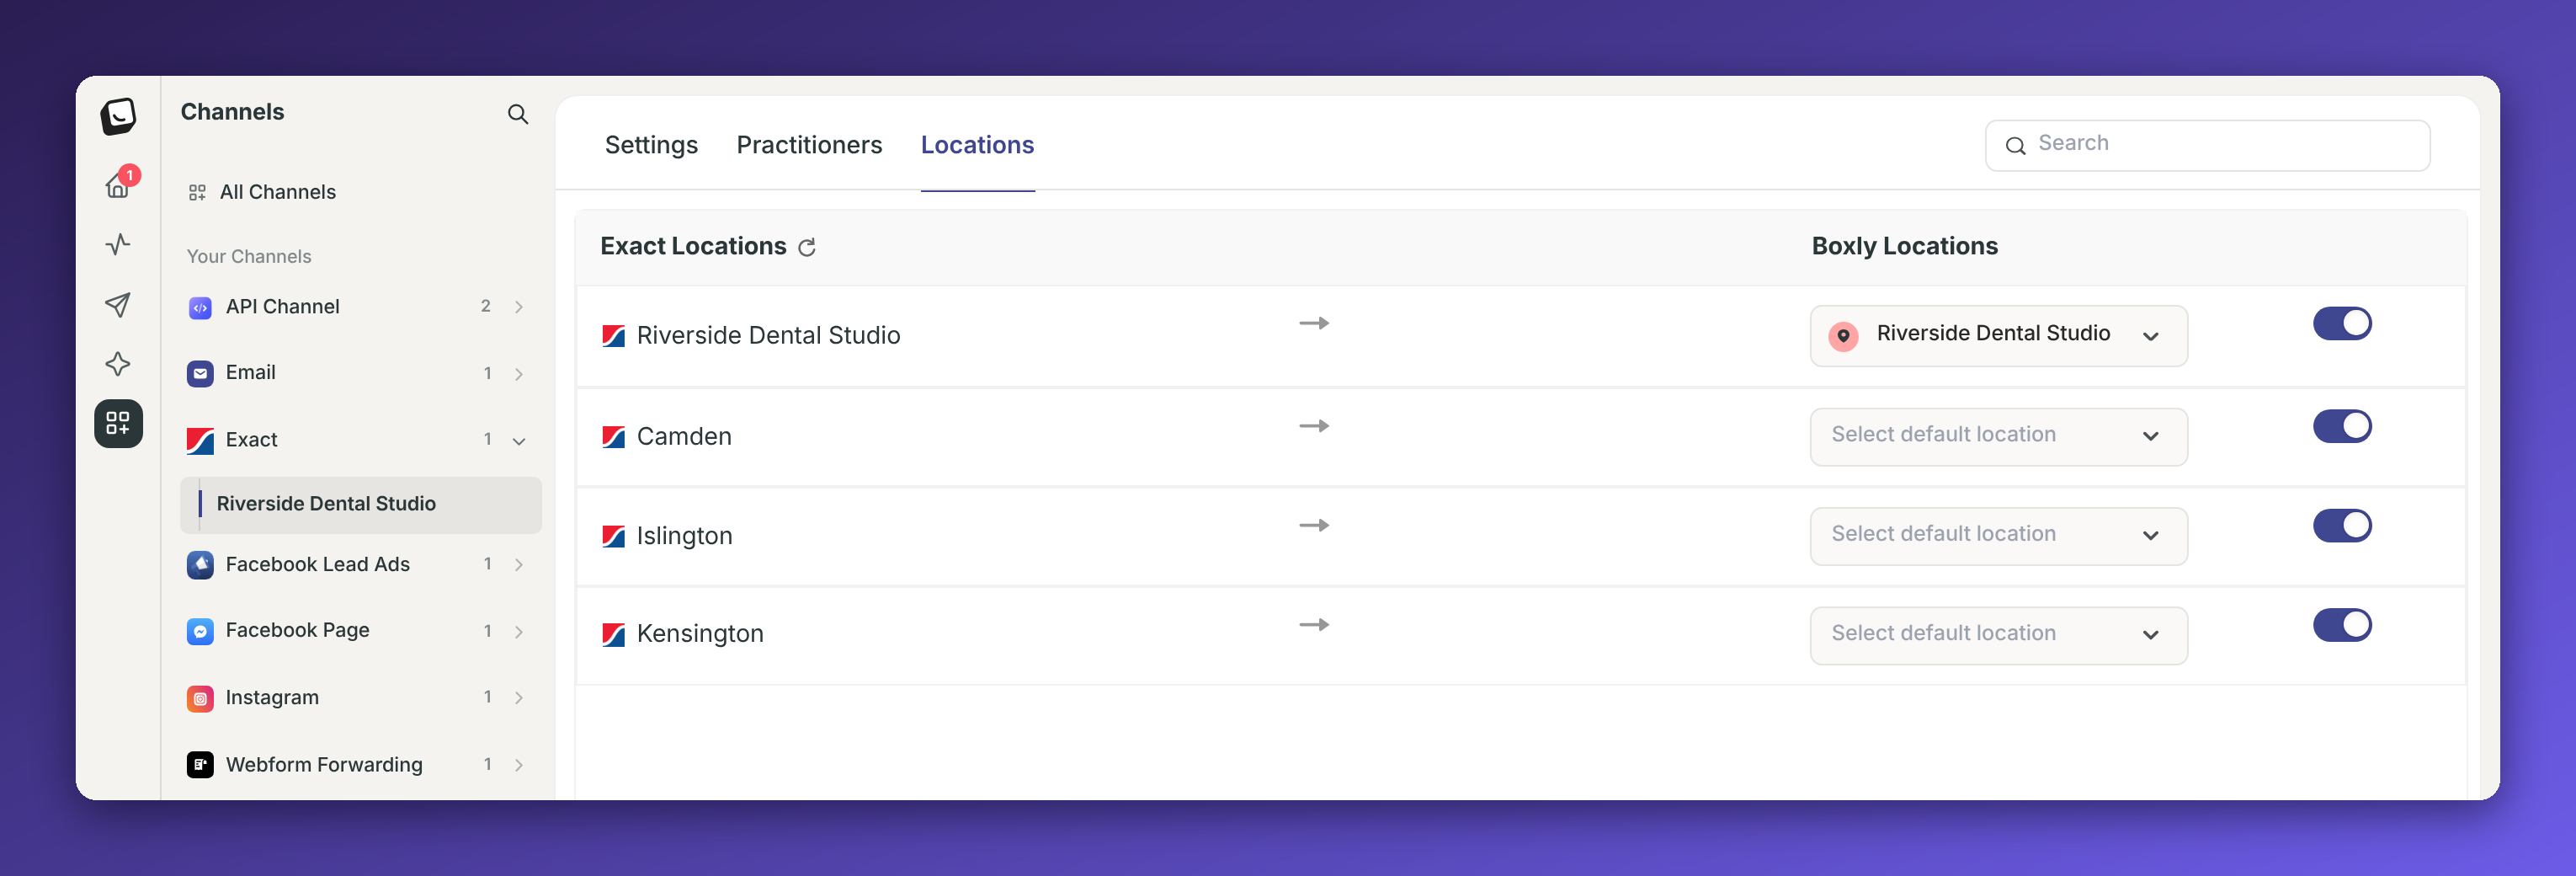
Task: Click the Facebook Page messenger icon
Action: click(x=200, y=632)
